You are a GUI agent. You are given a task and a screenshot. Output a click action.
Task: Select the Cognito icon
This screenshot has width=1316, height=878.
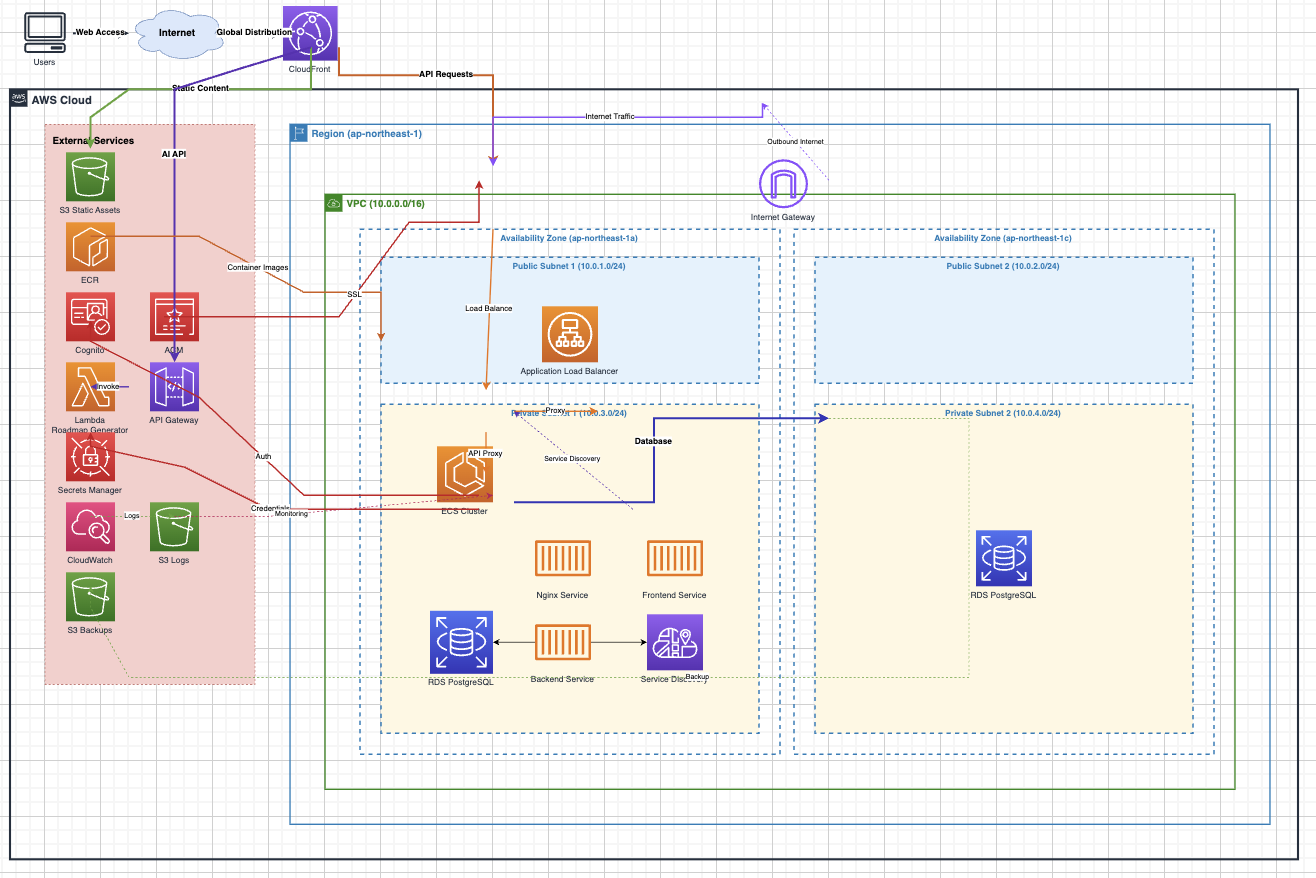tap(91, 317)
